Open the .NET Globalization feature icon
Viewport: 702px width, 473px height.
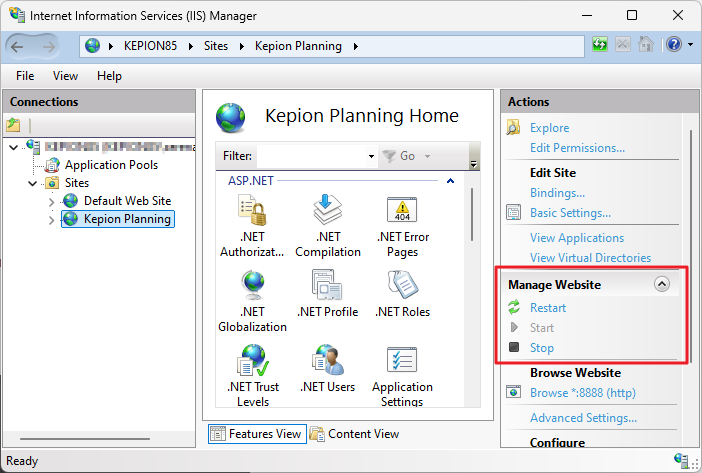tap(253, 285)
